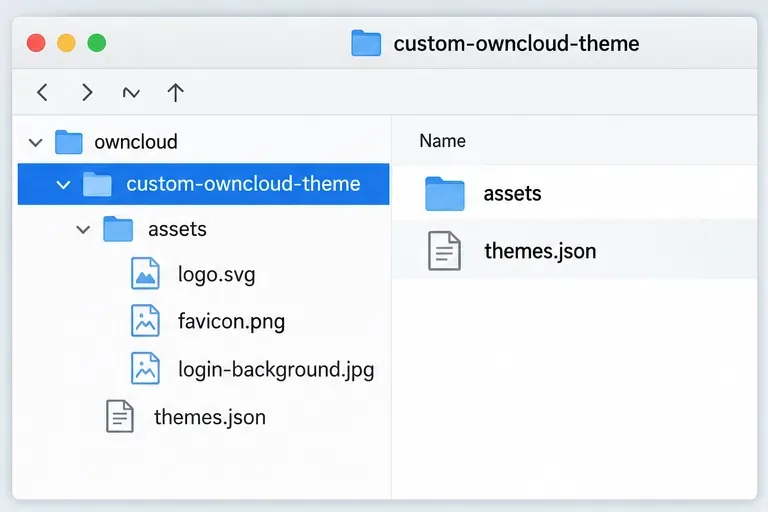Go back with the left arrow
768x512 pixels.
pyautogui.click(x=43, y=92)
